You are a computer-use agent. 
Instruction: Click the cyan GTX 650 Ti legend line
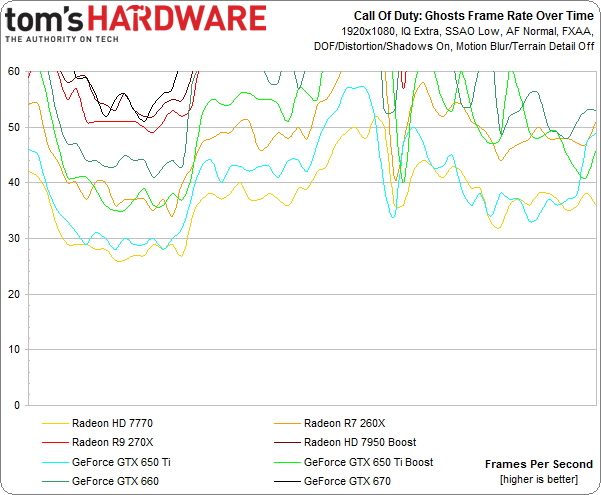coord(55,462)
